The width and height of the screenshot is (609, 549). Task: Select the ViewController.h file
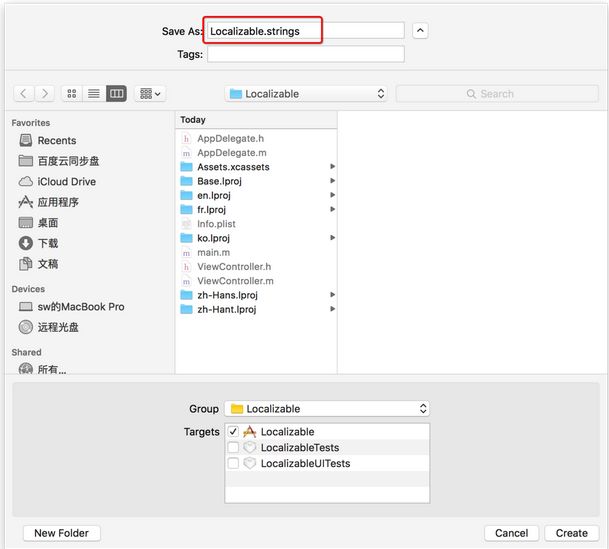pos(234,267)
